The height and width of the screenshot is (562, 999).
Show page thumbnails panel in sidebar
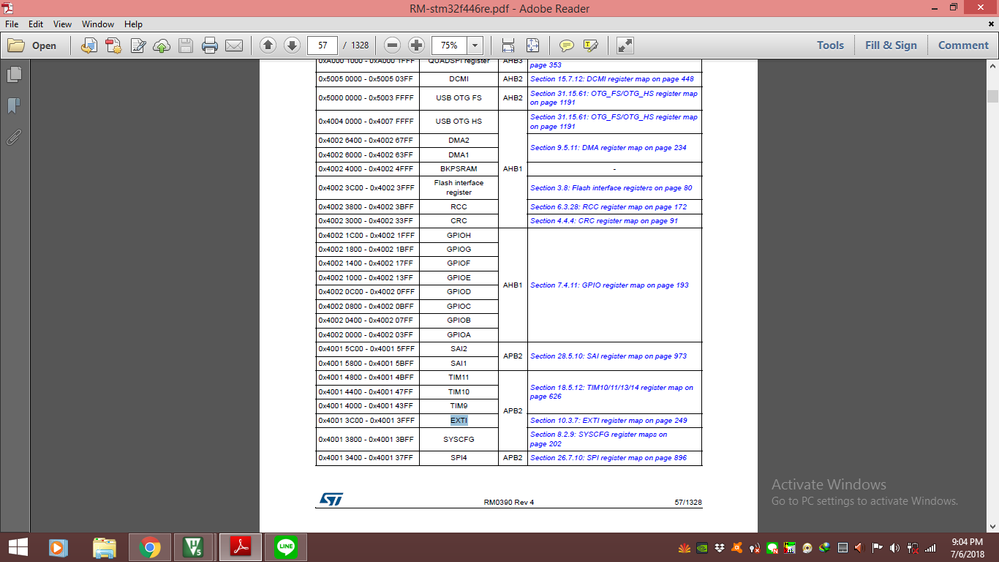(x=14, y=75)
